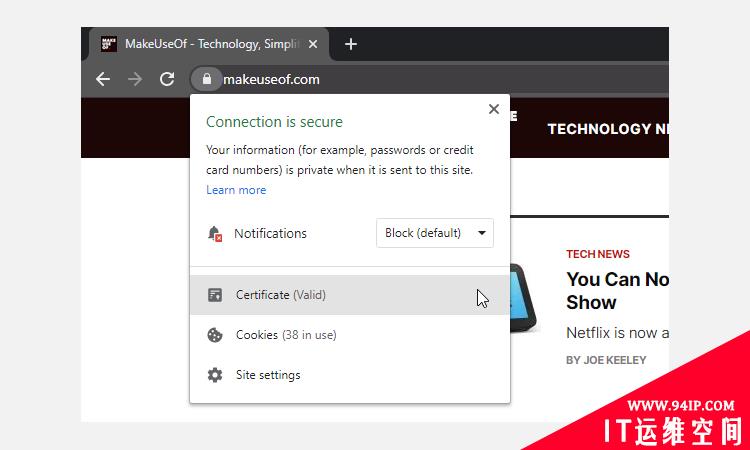
Task: Expand notifications permission dropdown arrow
Action: (482, 233)
